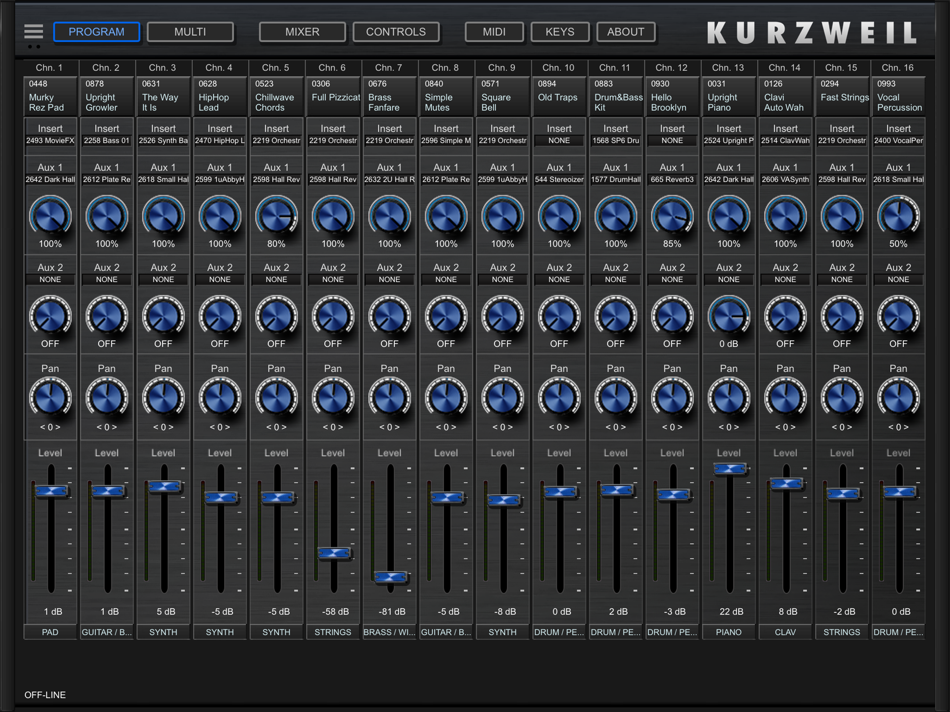This screenshot has height=712, width=950.
Task: Open the ABOUT panel
Action: (626, 31)
